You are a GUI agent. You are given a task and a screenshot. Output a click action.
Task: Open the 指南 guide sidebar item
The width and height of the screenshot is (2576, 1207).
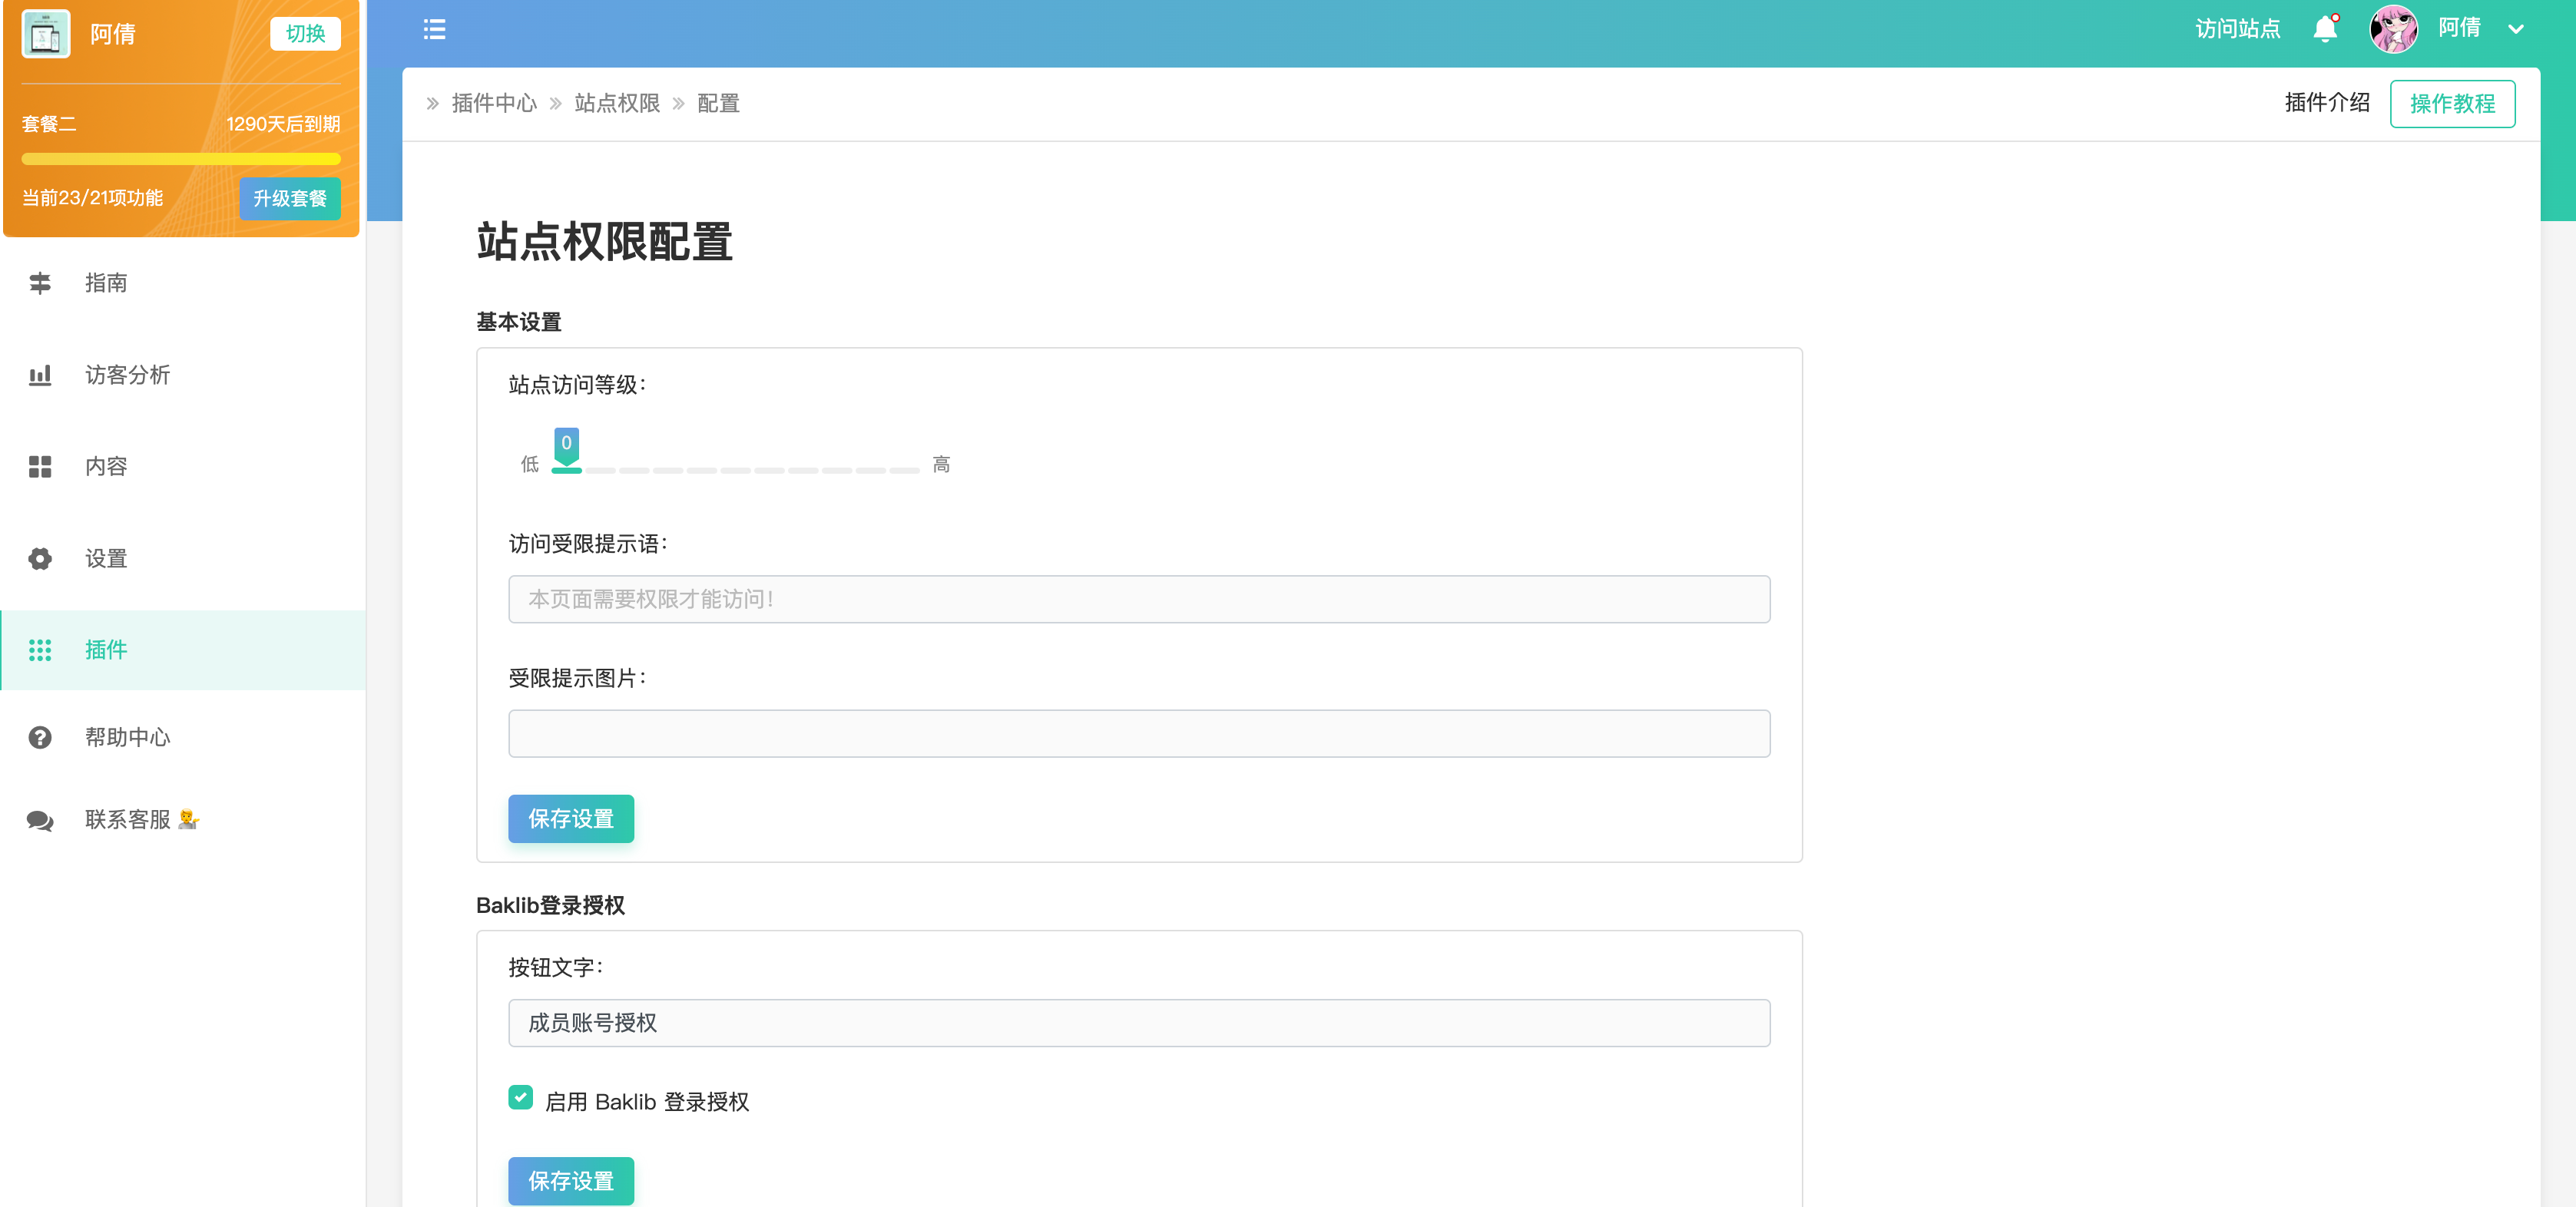[106, 283]
